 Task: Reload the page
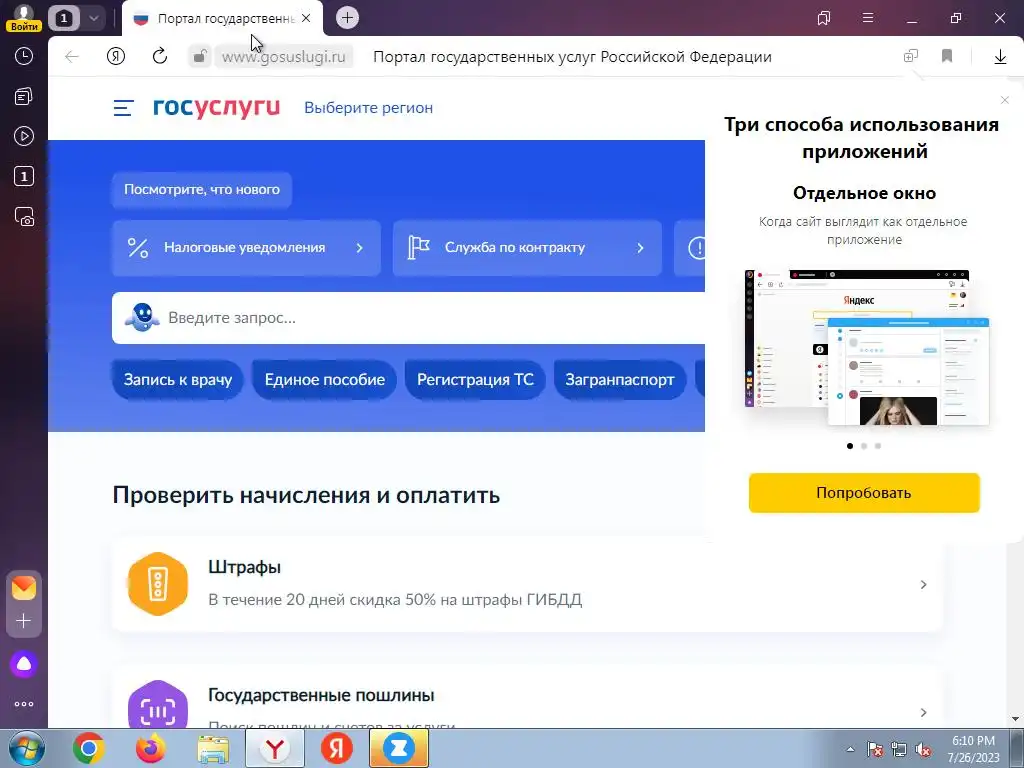[160, 57]
